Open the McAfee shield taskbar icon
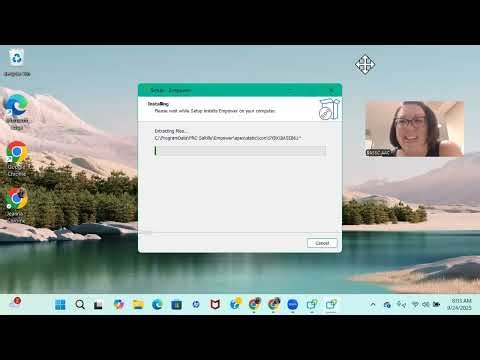480x360 pixels. point(215,304)
